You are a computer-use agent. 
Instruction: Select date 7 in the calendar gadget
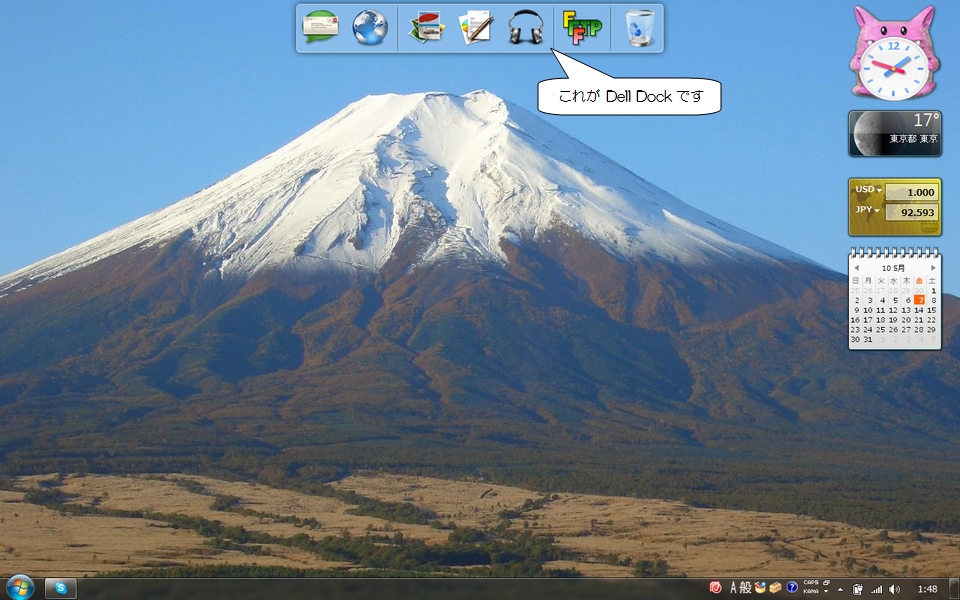click(919, 300)
